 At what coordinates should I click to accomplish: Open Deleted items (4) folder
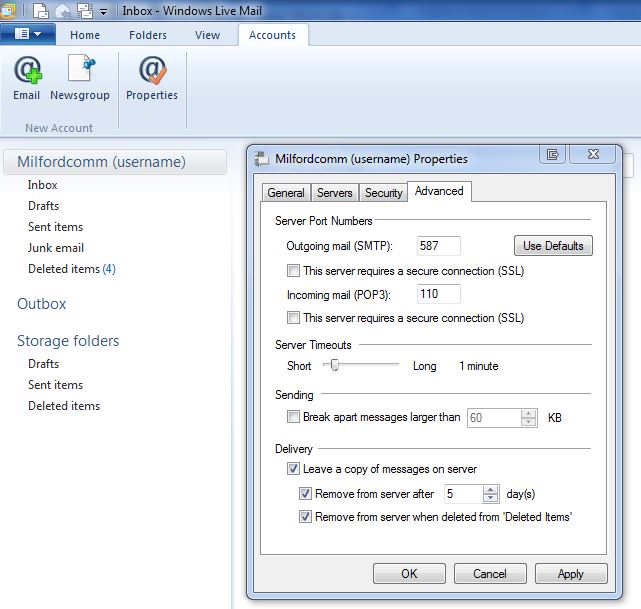[72, 269]
